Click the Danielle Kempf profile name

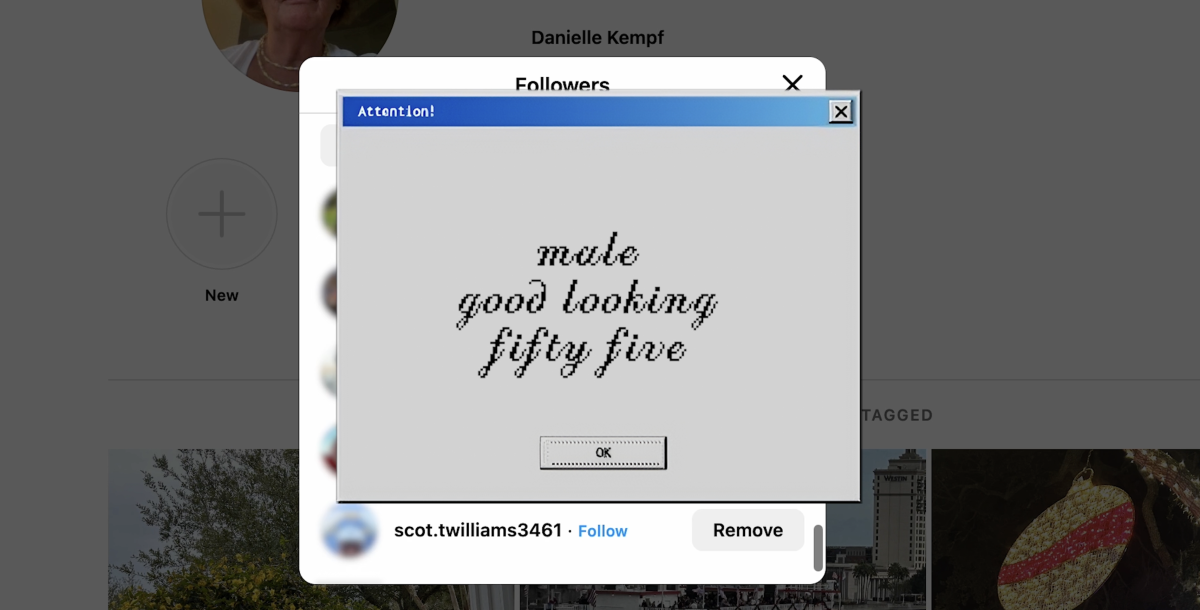coord(597,38)
